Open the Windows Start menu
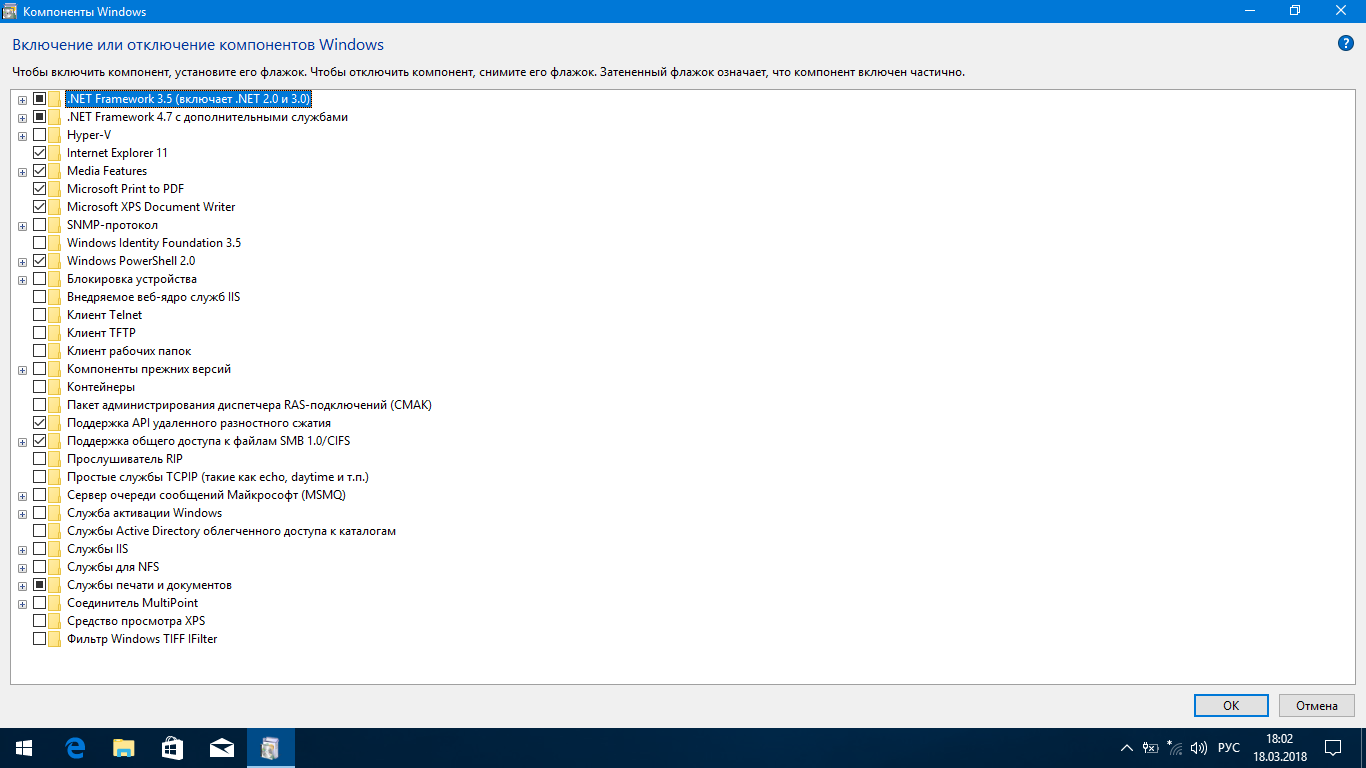1366x768 pixels. coord(24,748)
